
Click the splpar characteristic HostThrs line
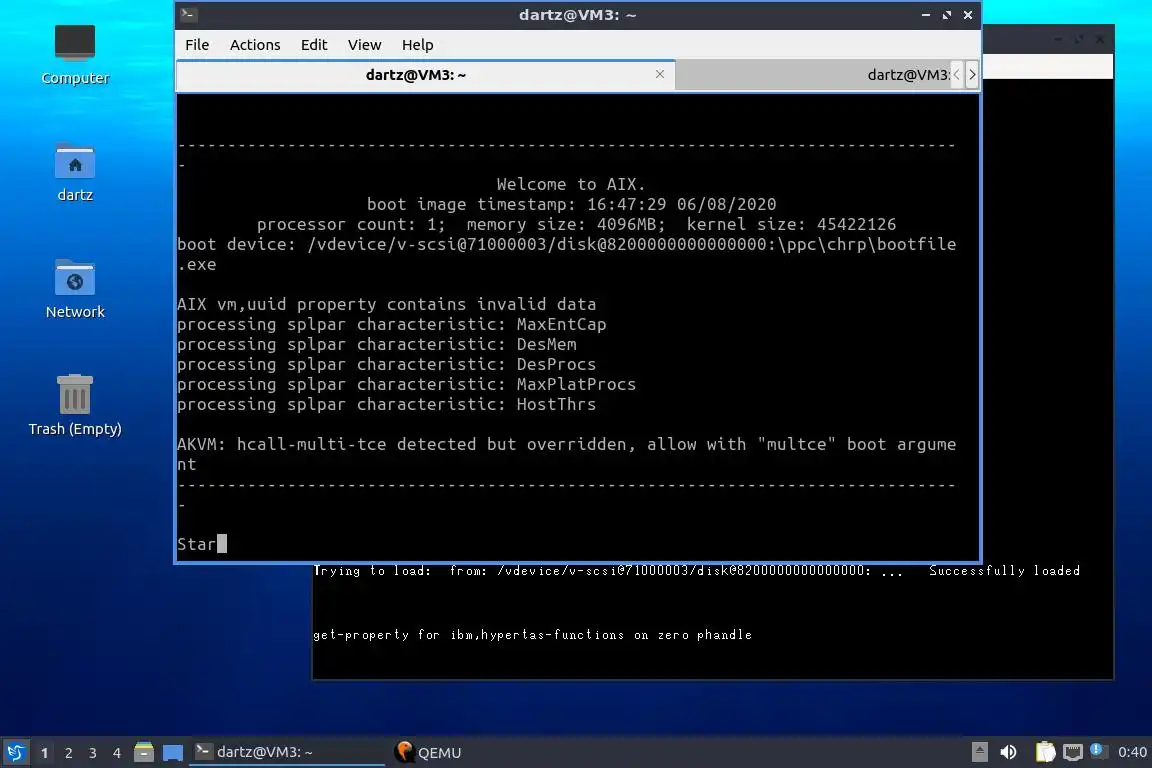coord(386,404)
